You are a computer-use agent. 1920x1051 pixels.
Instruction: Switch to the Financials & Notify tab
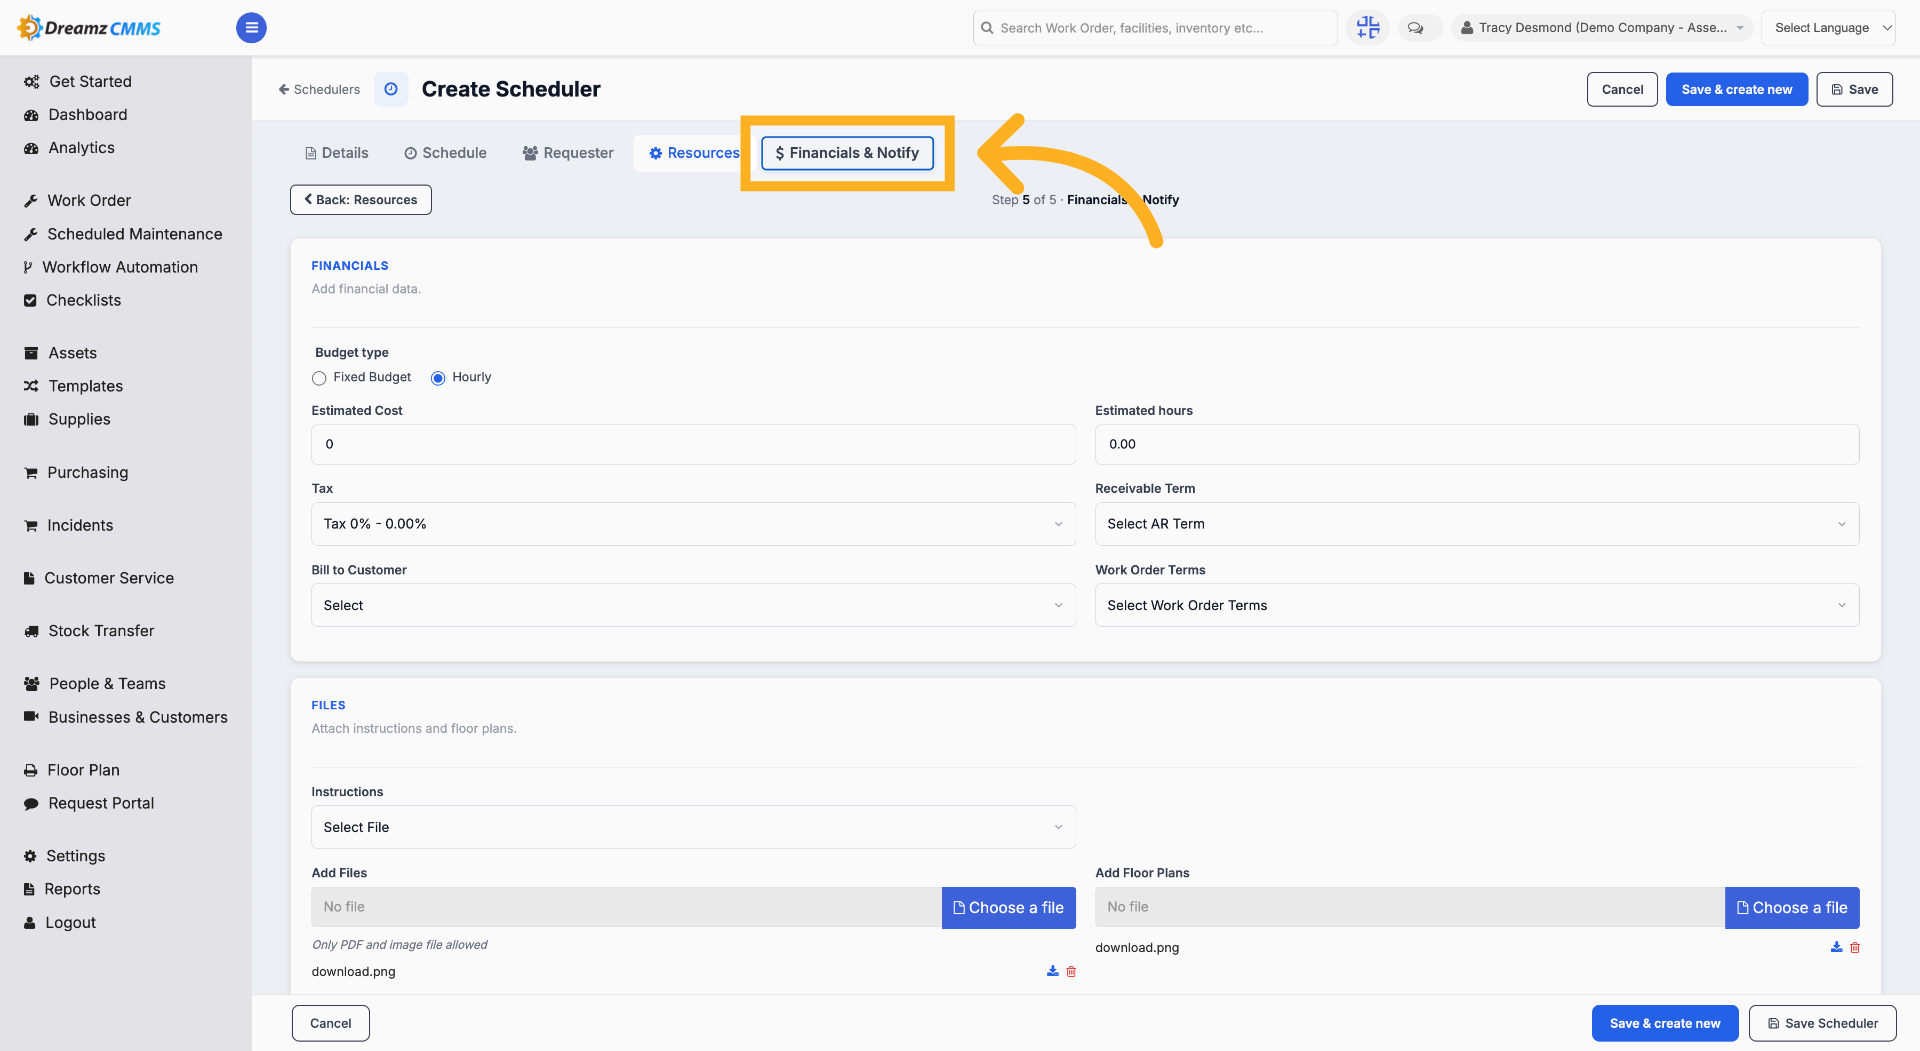[847, 153]
